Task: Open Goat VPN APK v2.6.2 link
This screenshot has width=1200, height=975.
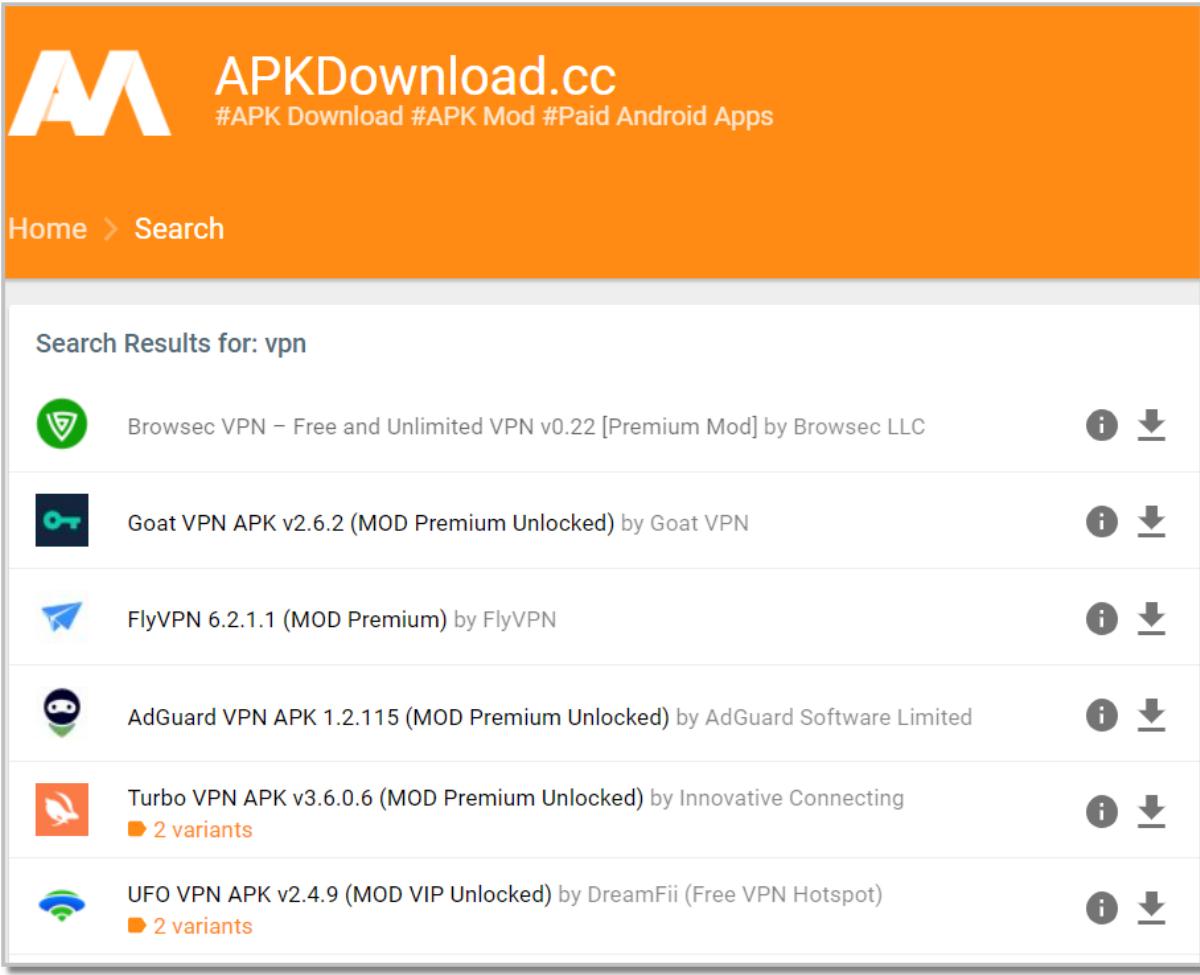Action: click(371, 522)
